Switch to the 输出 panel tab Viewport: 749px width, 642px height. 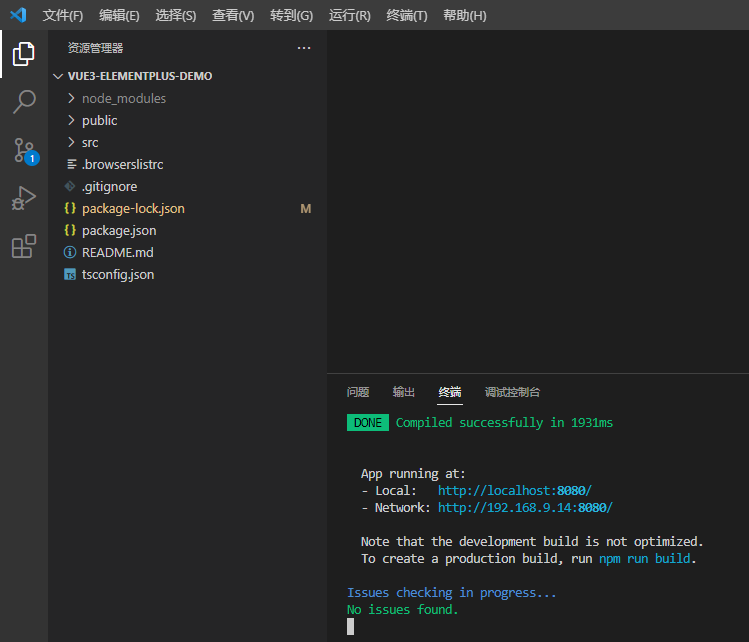point(404,392)
